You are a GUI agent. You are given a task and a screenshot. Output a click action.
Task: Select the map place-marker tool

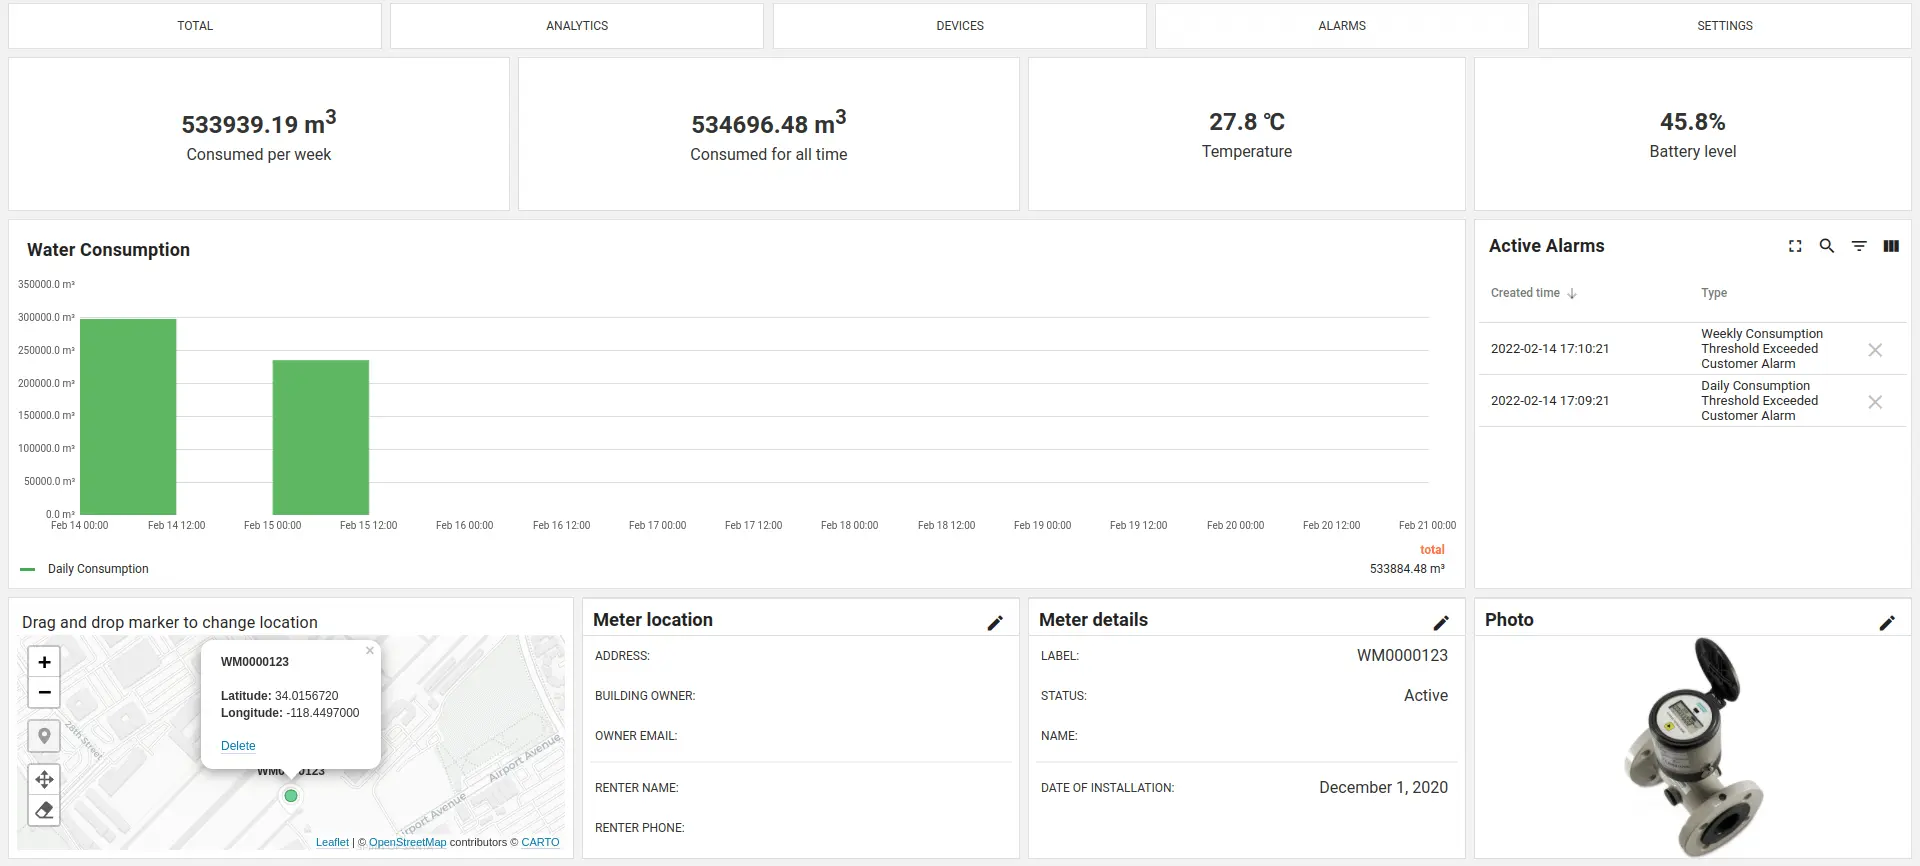(44, 736)
